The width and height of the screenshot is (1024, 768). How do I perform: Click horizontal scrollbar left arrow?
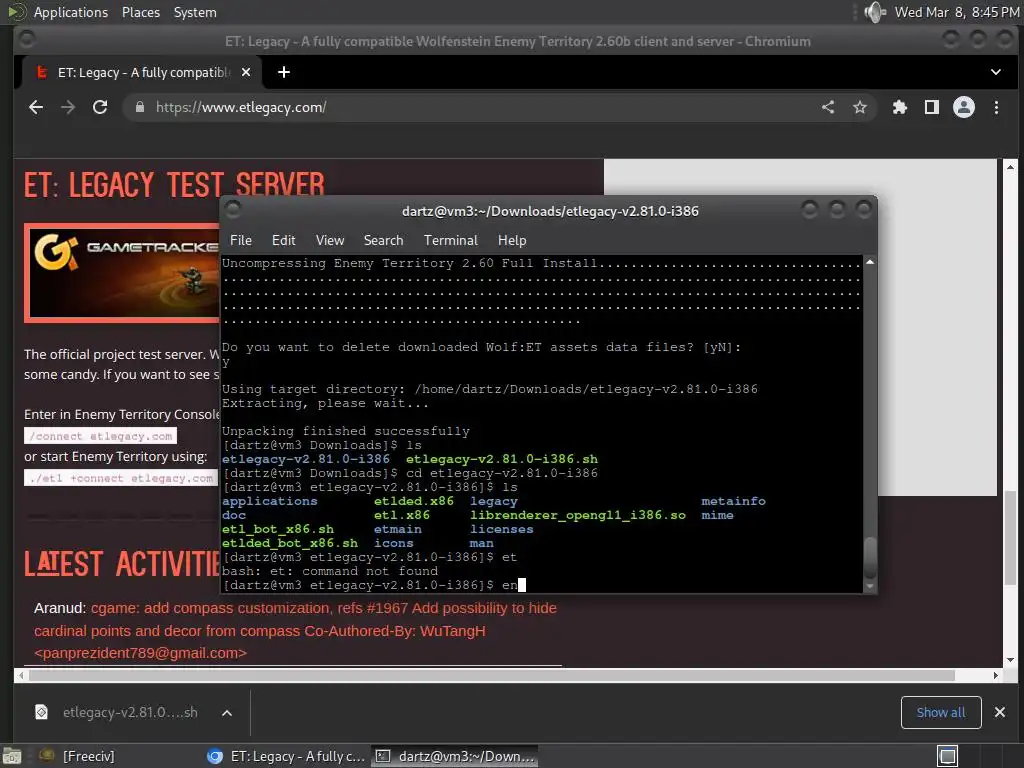pyautogui.click(x=21, y=675)
